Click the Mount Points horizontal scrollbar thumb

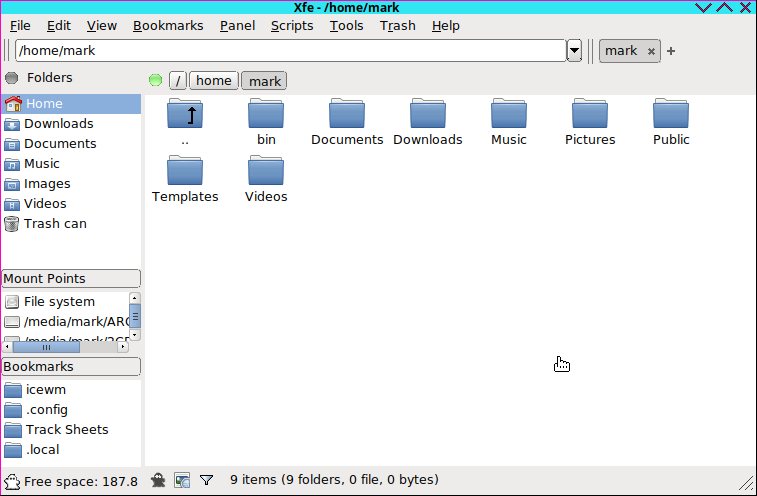tap(46, 347)
